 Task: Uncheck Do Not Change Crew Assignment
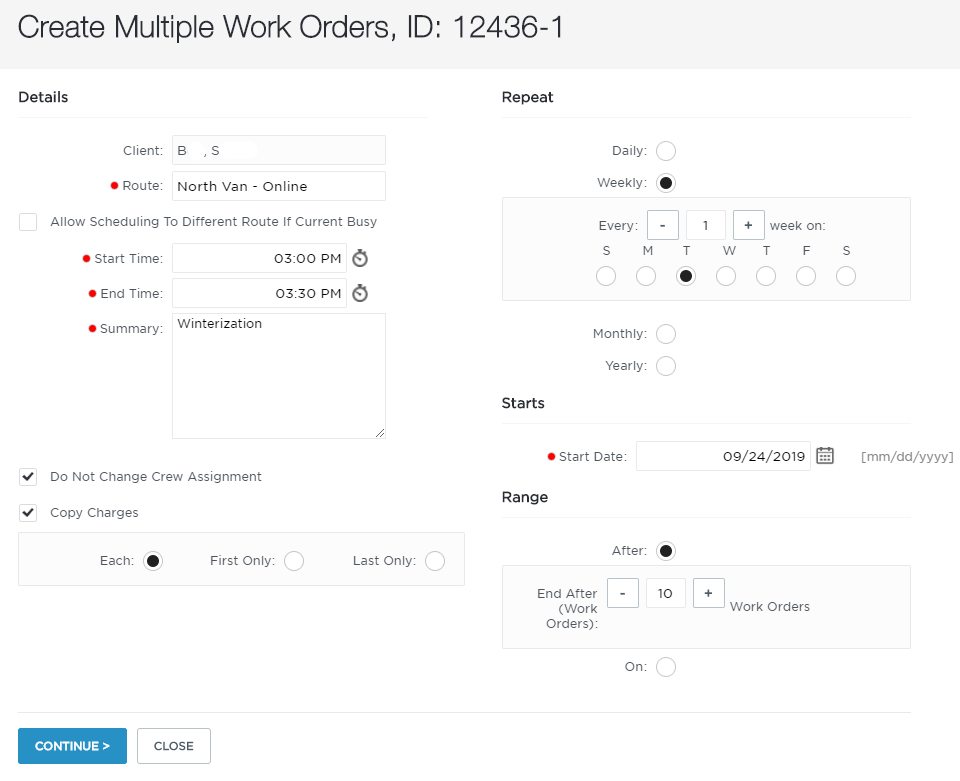click(28, 477)
